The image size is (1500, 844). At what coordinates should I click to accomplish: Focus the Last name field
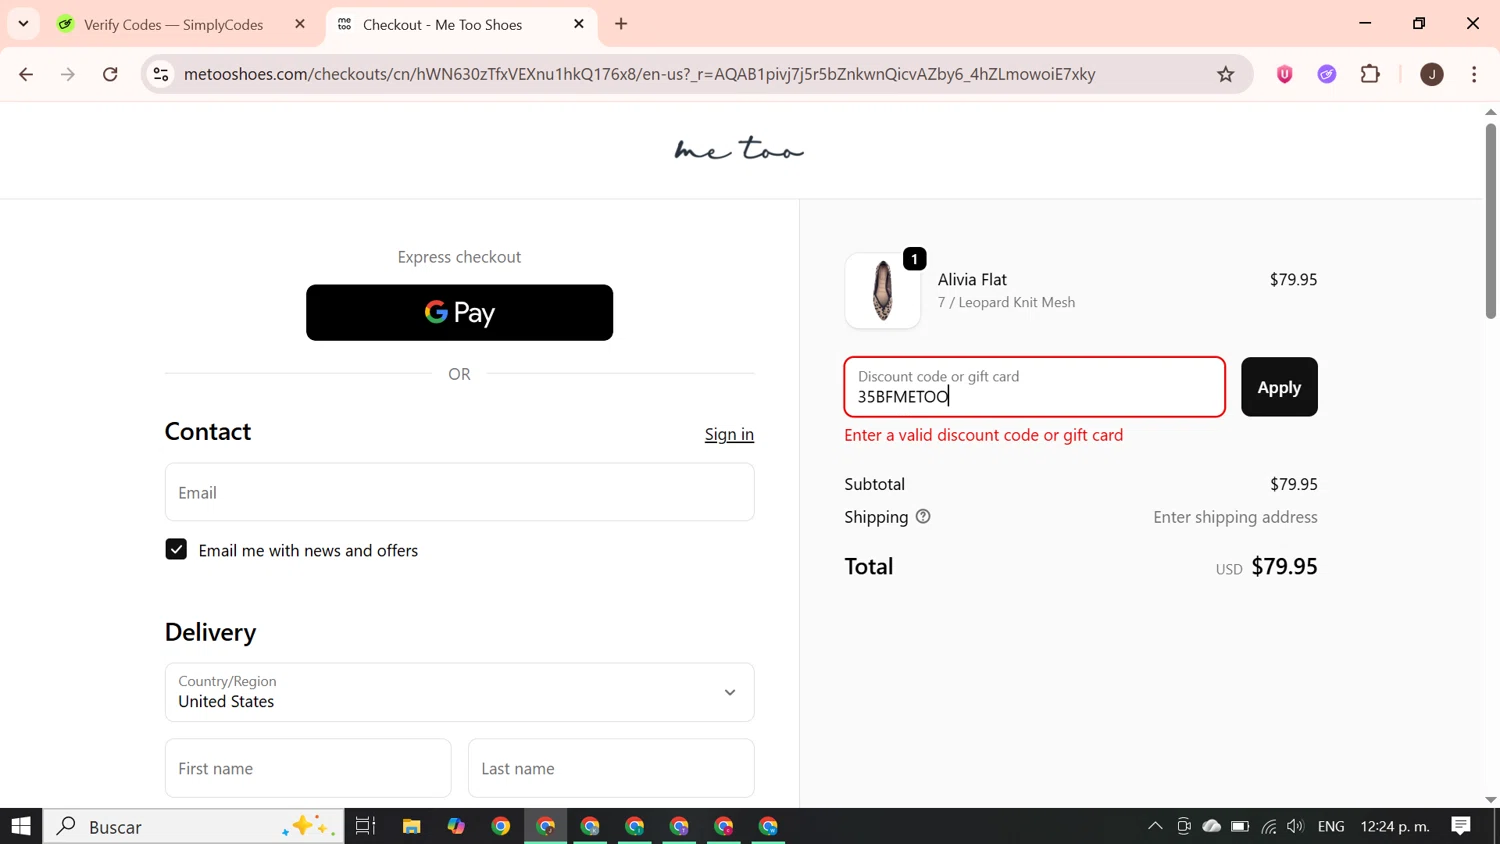pos(611,768)
